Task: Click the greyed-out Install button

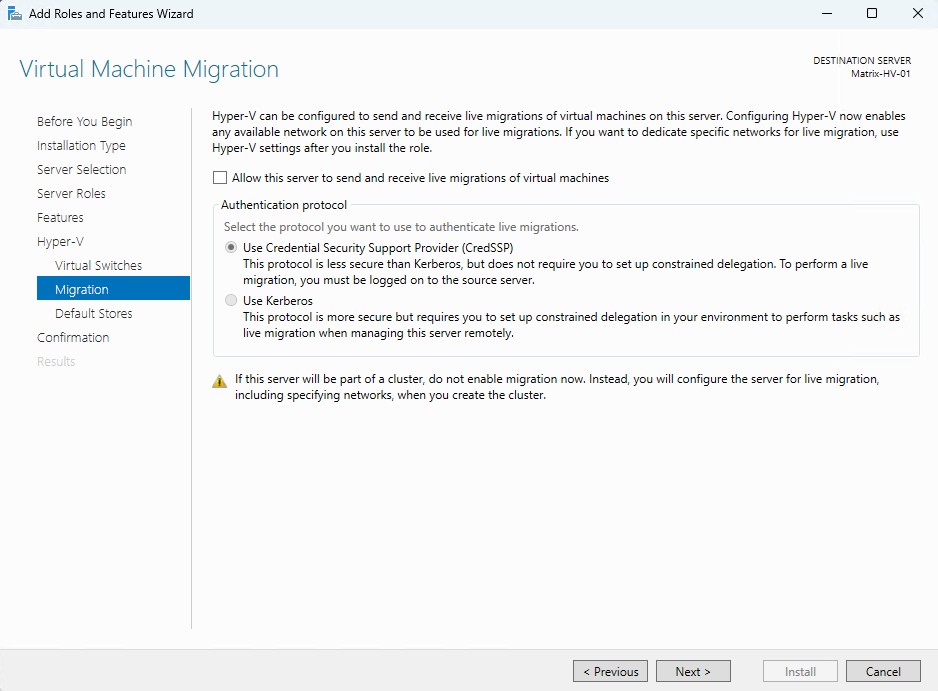Action: click(x=800, y=671)
